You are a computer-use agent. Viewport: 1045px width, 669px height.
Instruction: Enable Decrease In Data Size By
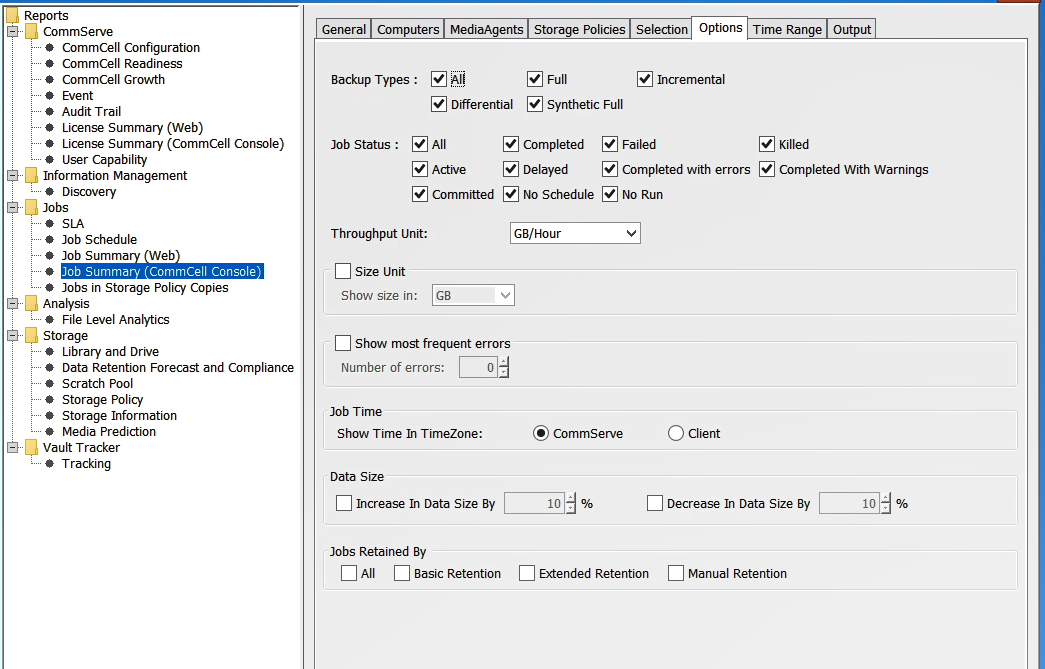655,503
